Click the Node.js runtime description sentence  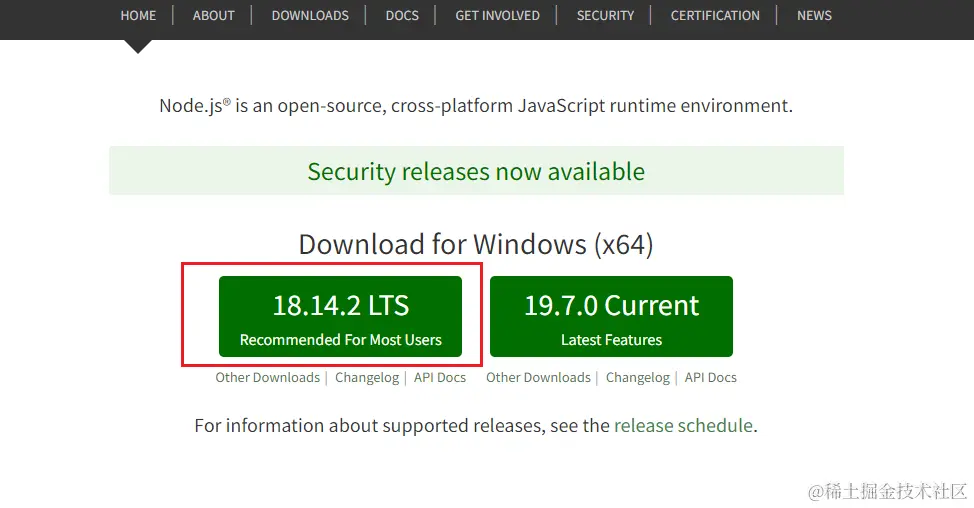point(476,106)
